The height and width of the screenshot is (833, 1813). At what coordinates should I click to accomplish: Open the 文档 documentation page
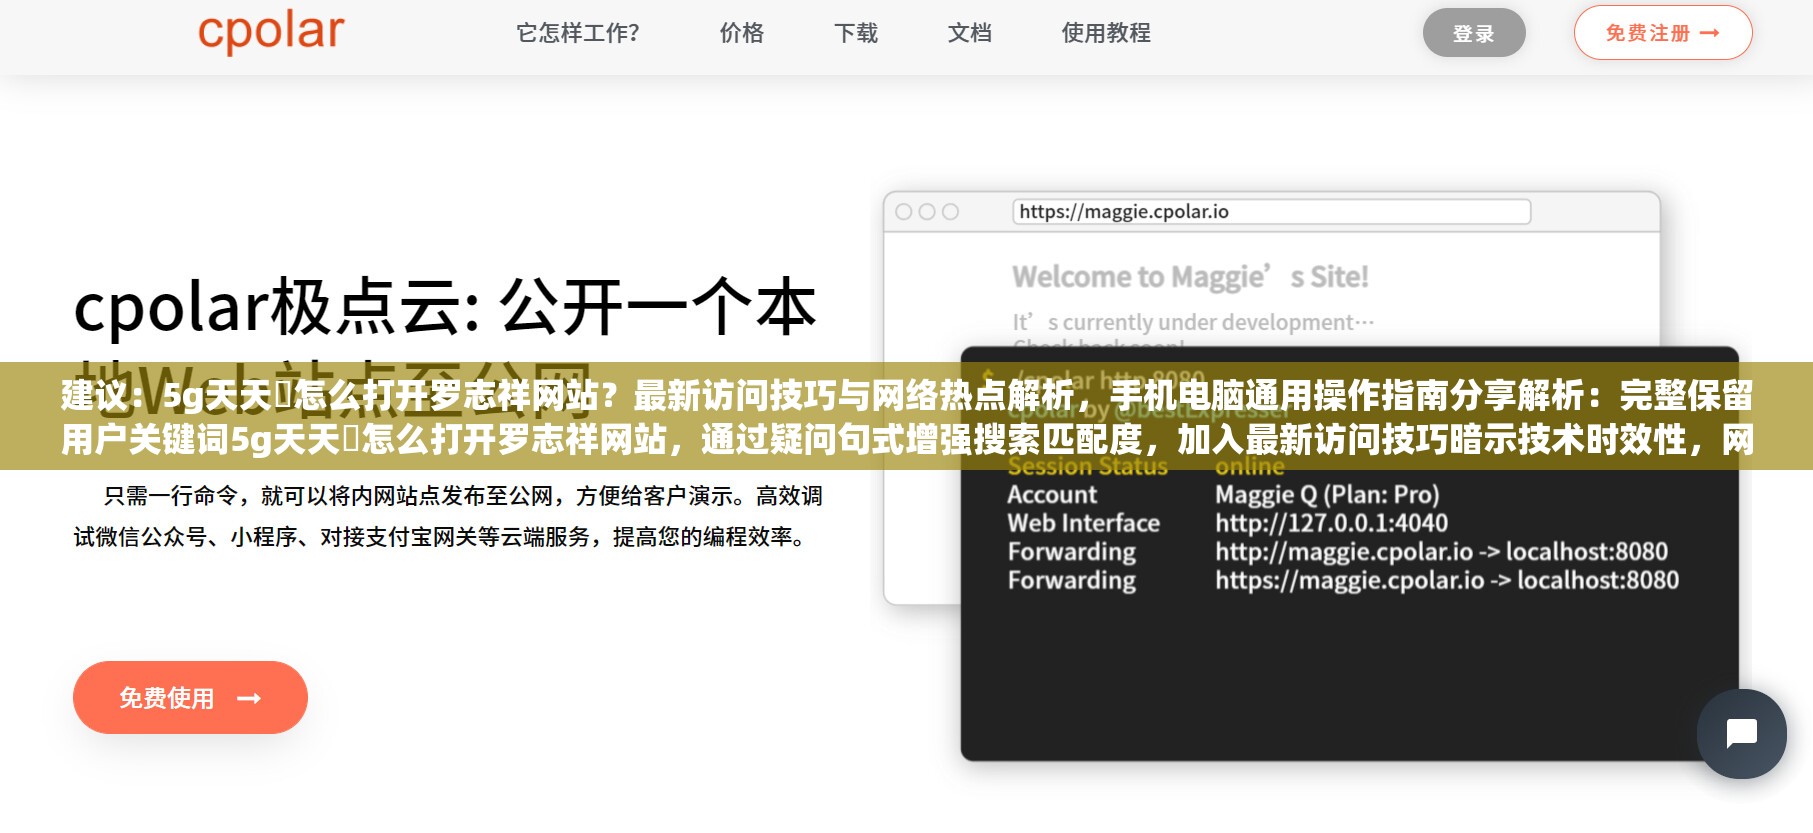click(x=970, y=33)
